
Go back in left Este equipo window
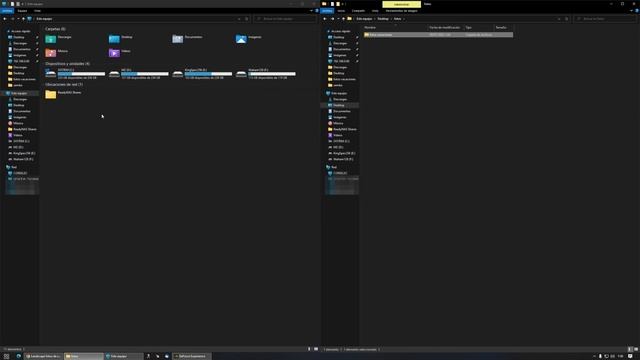(x=5, y=19)
